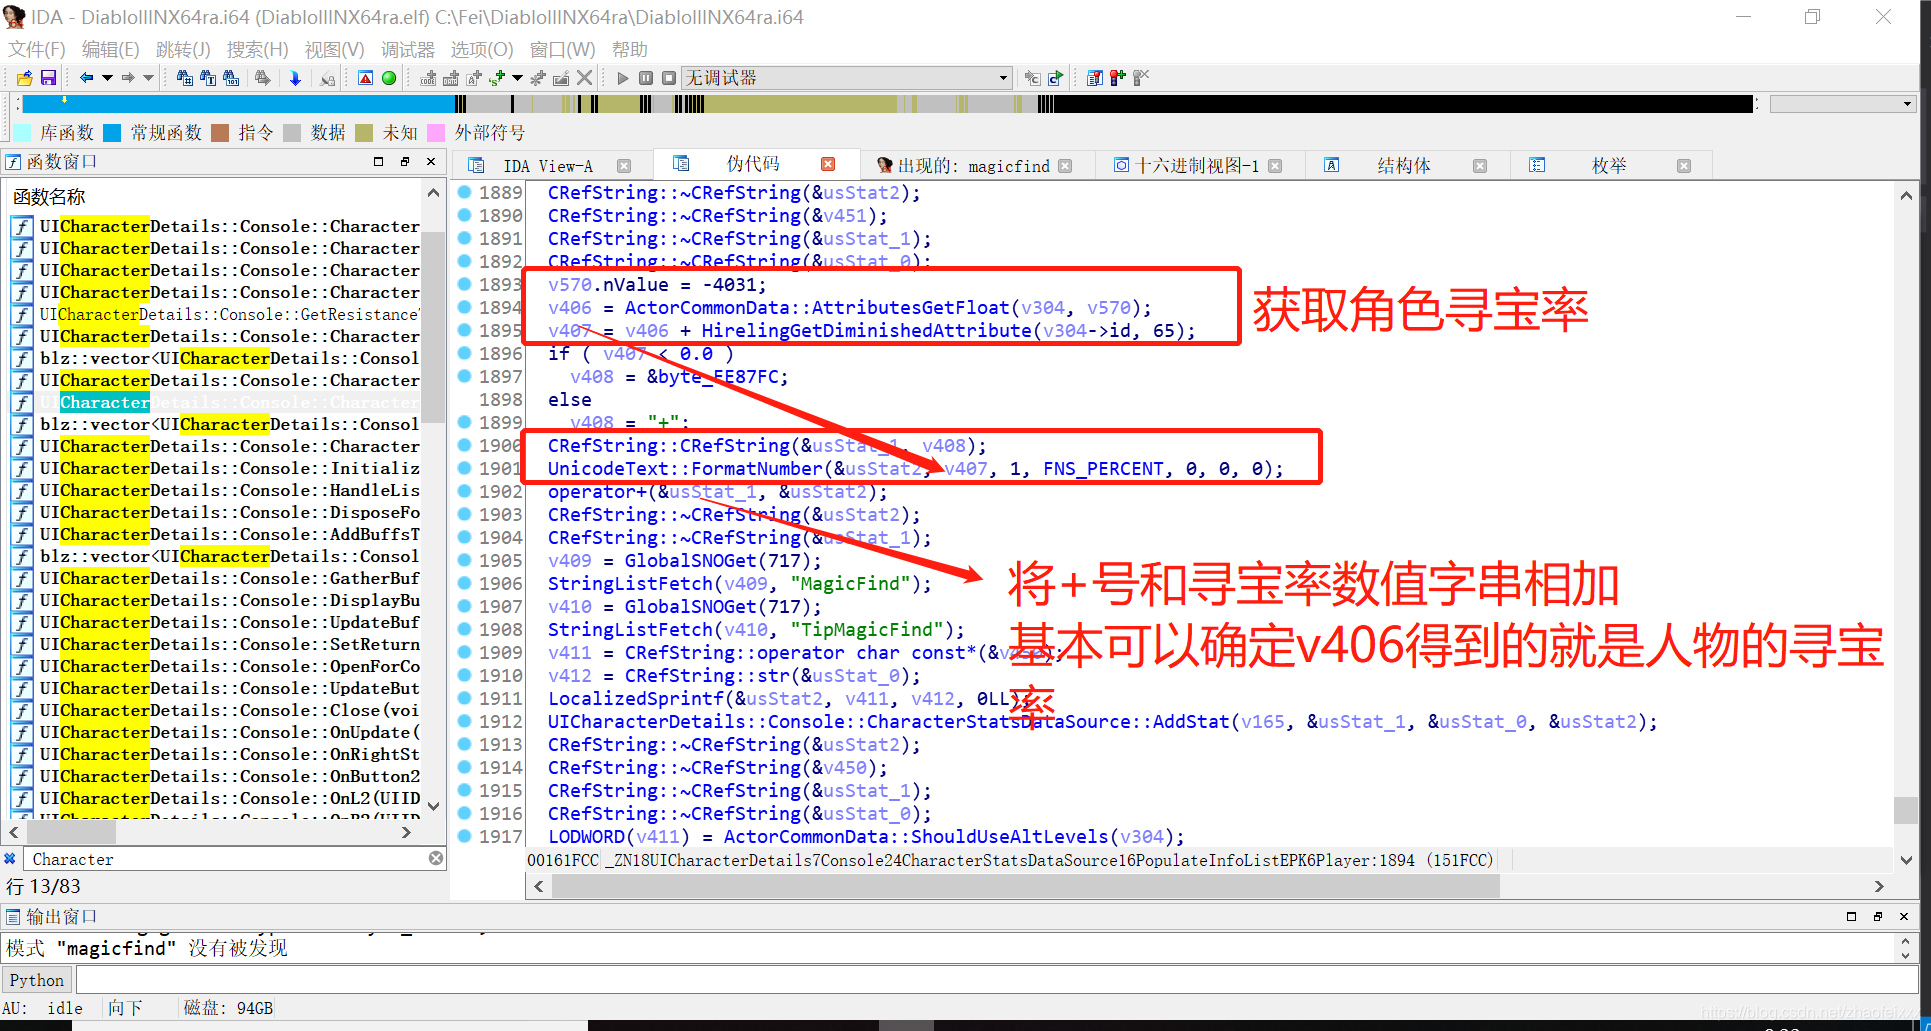Click the green plus struct icon
The width and height of the screenshot is (1931, 1031).
tap(497, 78)
